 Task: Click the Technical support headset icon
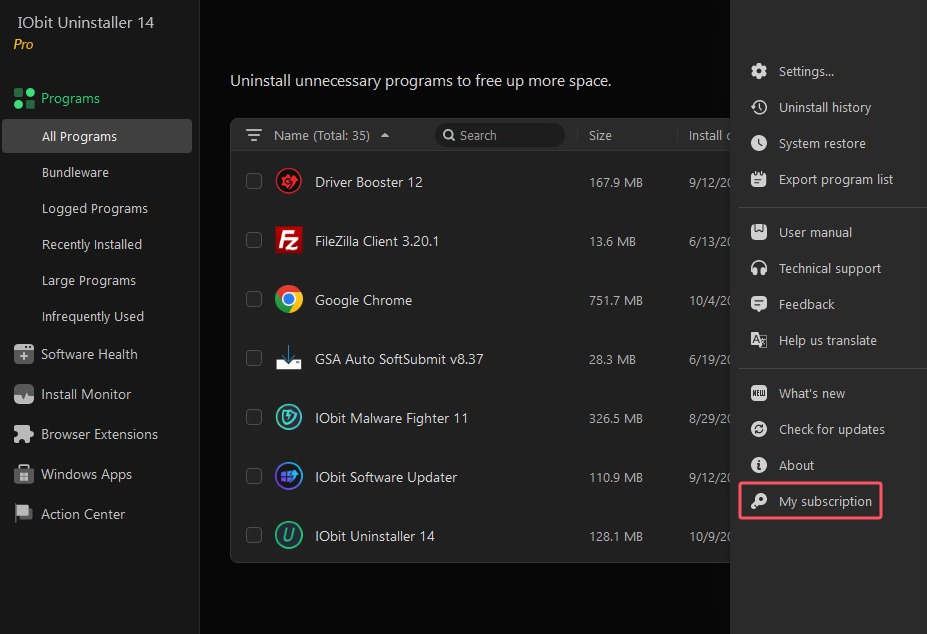tap(759, 269)
